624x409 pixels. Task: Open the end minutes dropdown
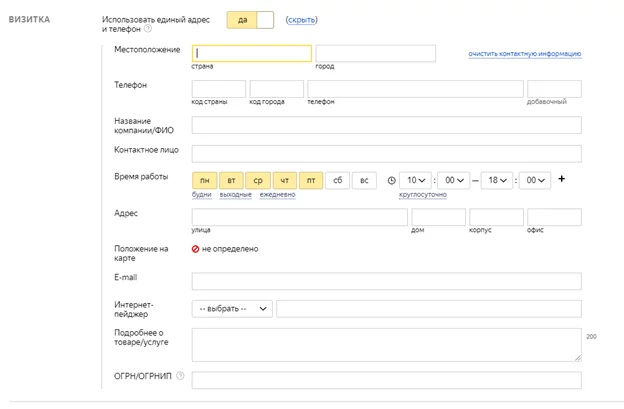coord(535,181)
